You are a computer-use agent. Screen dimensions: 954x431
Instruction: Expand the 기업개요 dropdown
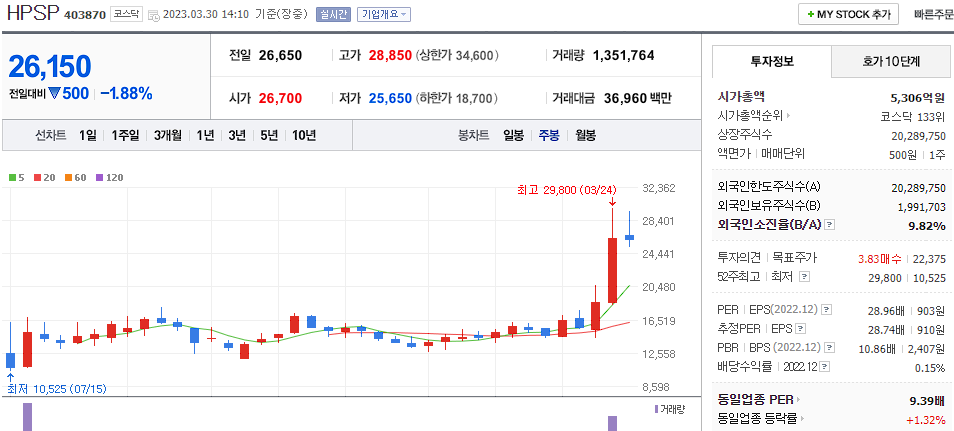click(x=383, y=14)
